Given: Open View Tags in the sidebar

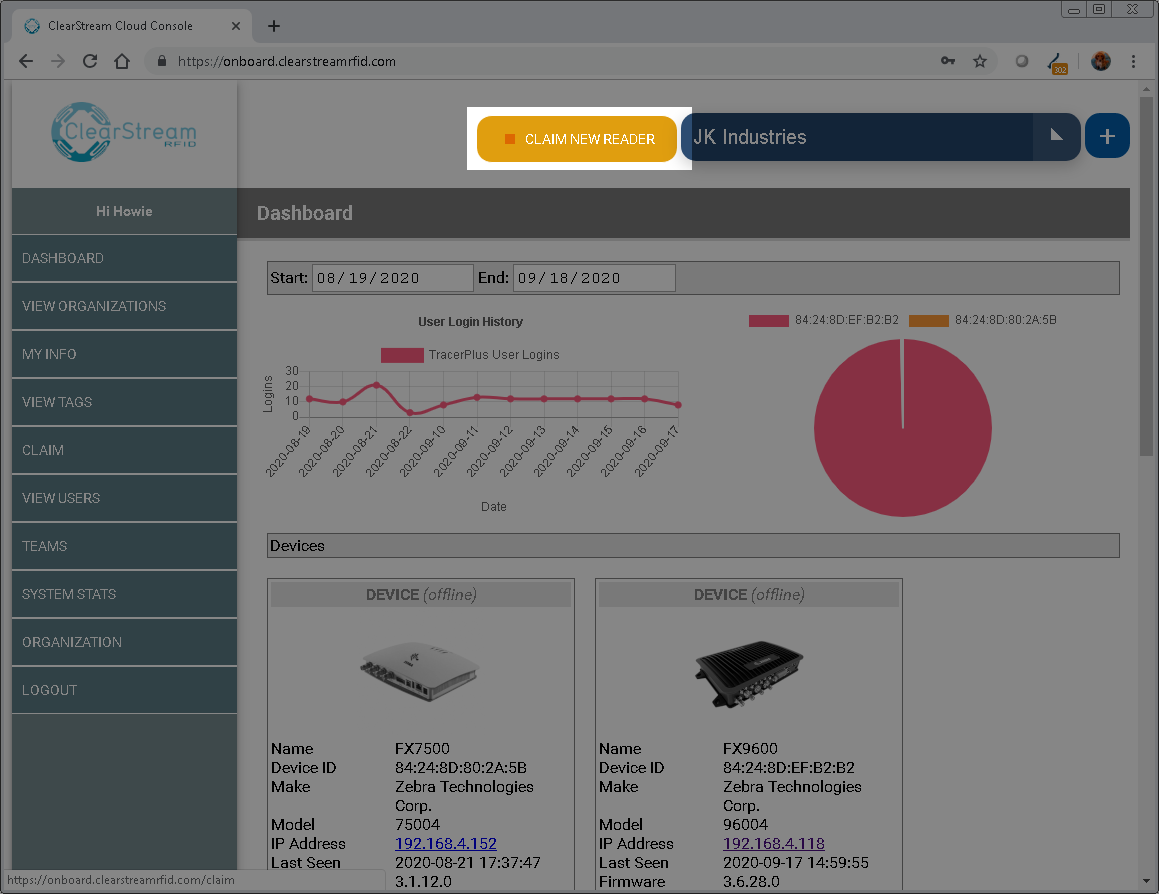Looking at the screenshot, I should 124,402.
